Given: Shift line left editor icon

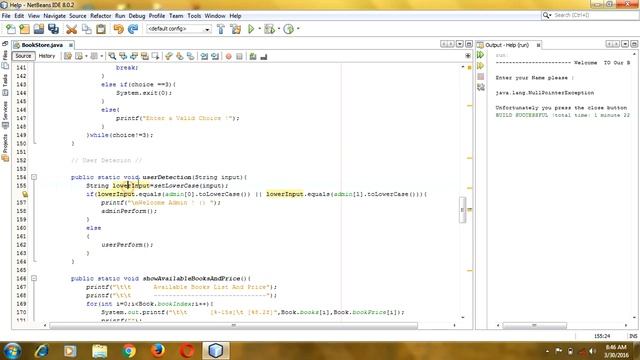Looking at the screenshot, I should pos(204,56).
